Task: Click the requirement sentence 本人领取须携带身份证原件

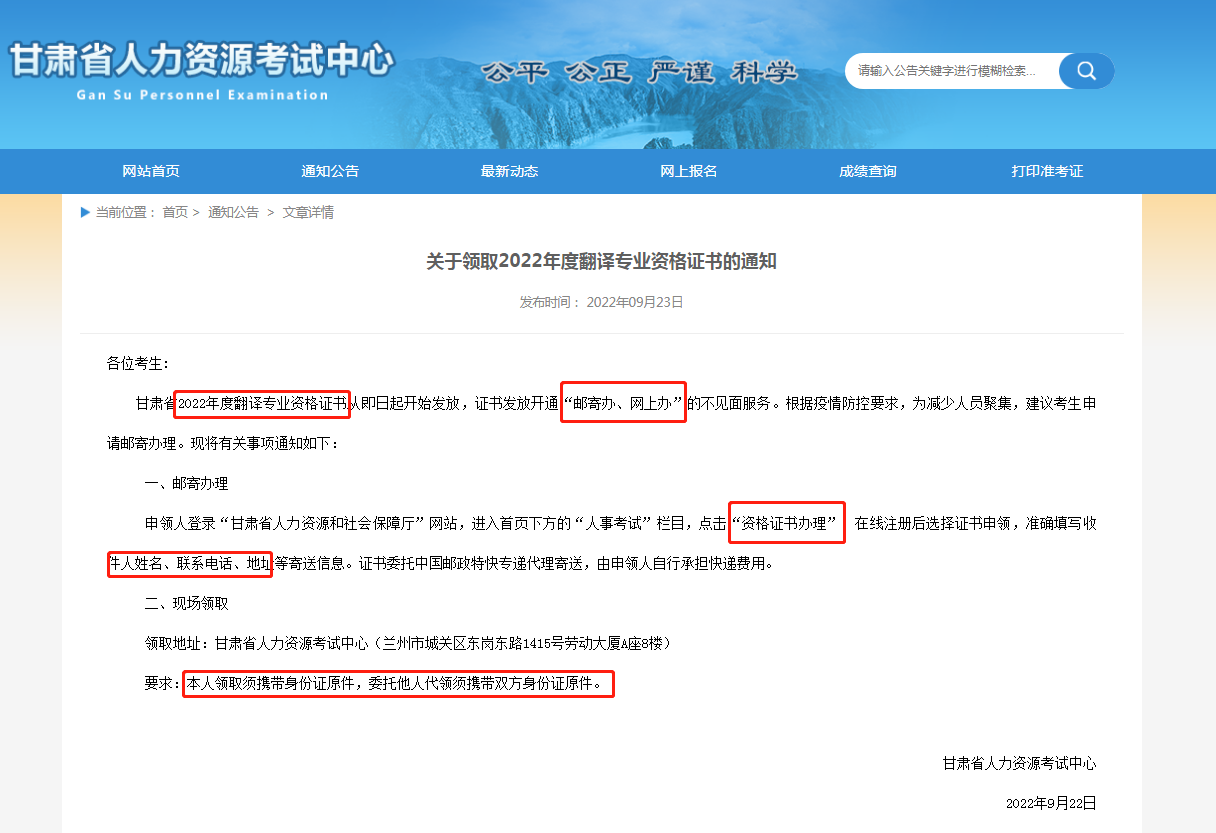Action: [x=398, y=684]
